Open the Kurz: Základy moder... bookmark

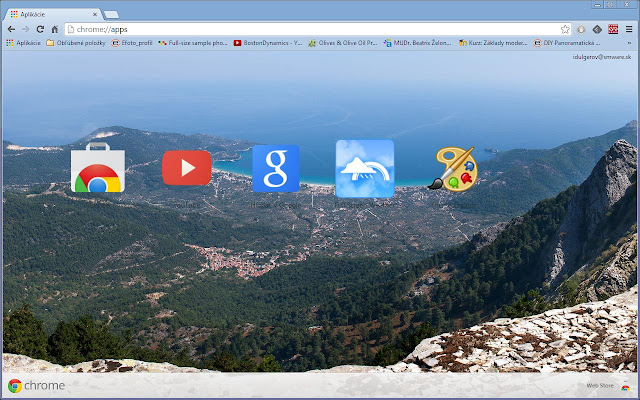[x=493, y=43]
